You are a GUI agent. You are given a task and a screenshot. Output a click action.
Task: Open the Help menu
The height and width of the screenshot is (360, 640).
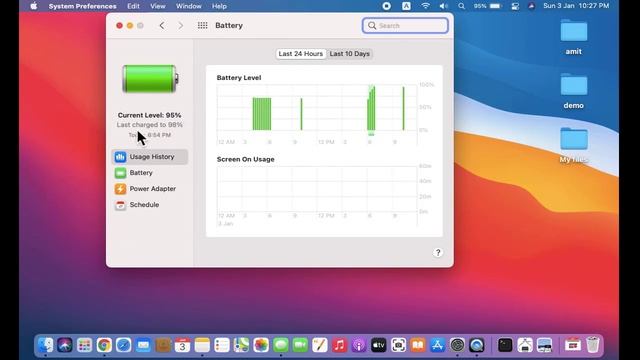pyautogui.click(x=219, y=6)
